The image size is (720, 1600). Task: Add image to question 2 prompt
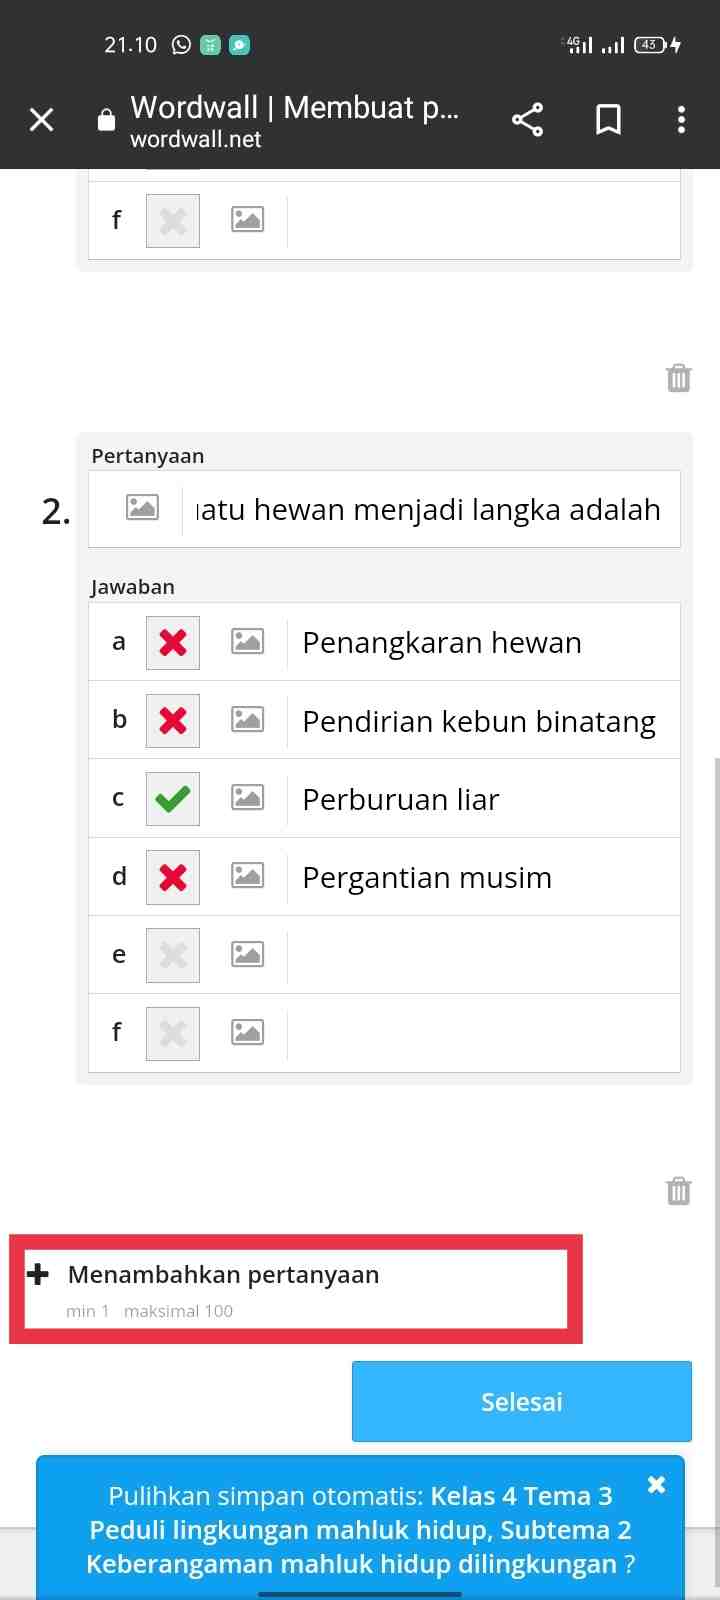click(142, 508)
